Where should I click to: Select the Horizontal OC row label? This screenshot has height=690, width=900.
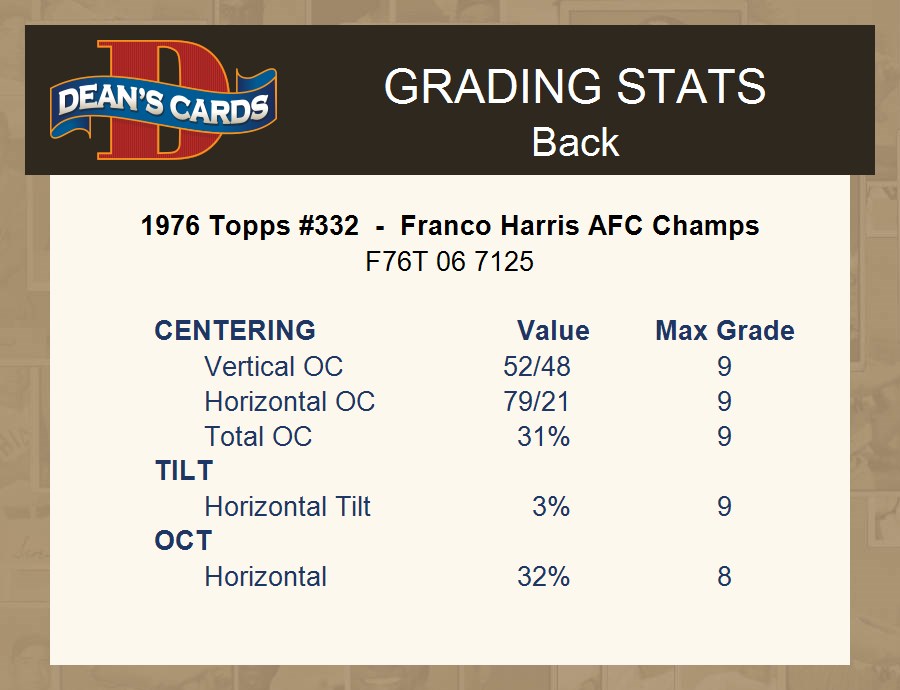click(x=289, y=402)
